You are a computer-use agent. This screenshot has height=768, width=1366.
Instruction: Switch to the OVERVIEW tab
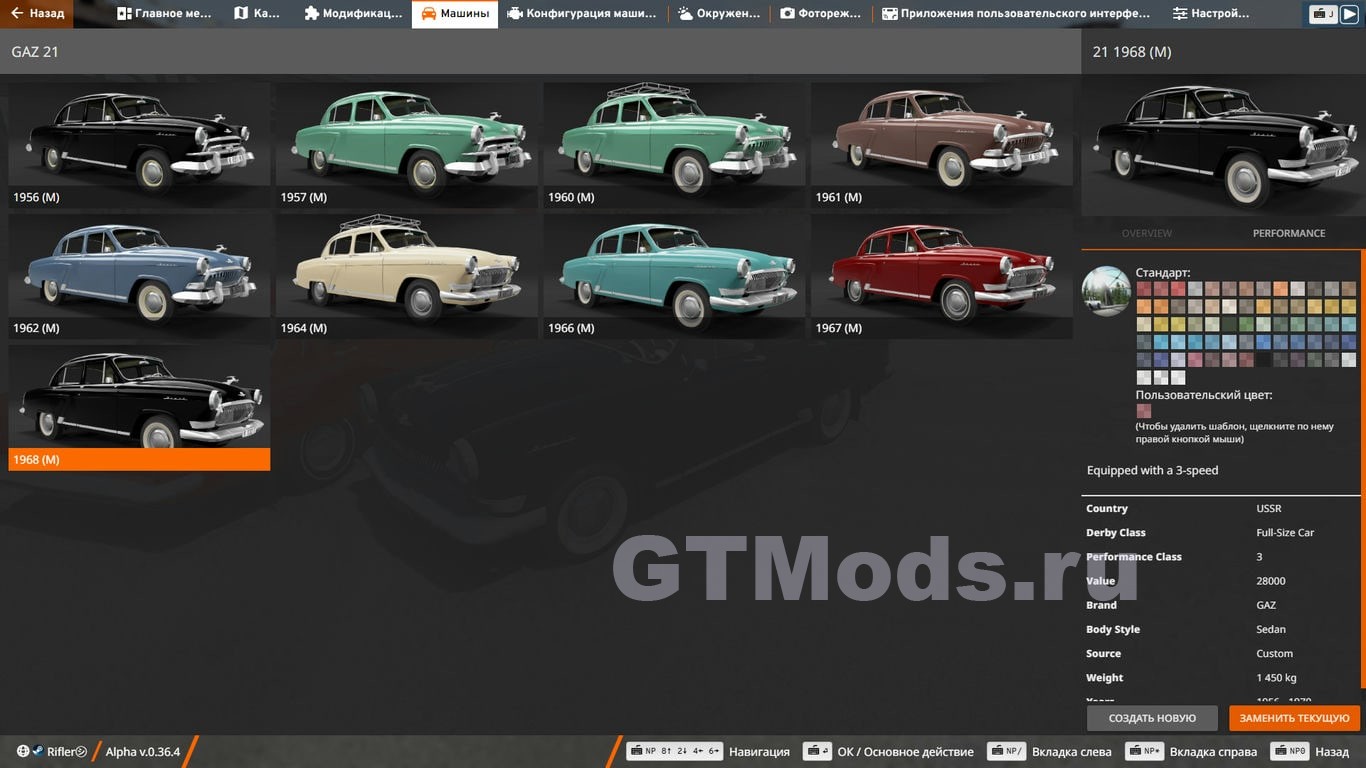tap(1147, 233)
